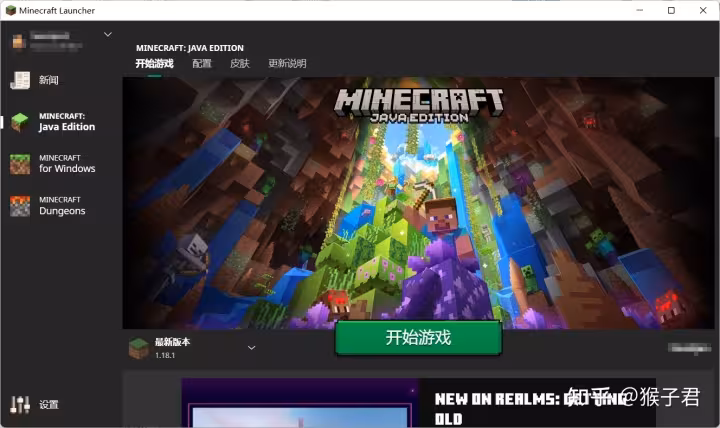Click the MINECRAFT: JAVA EDITION header title
The width and height of the screenshot is (720, 428).
tap(190, 48)
